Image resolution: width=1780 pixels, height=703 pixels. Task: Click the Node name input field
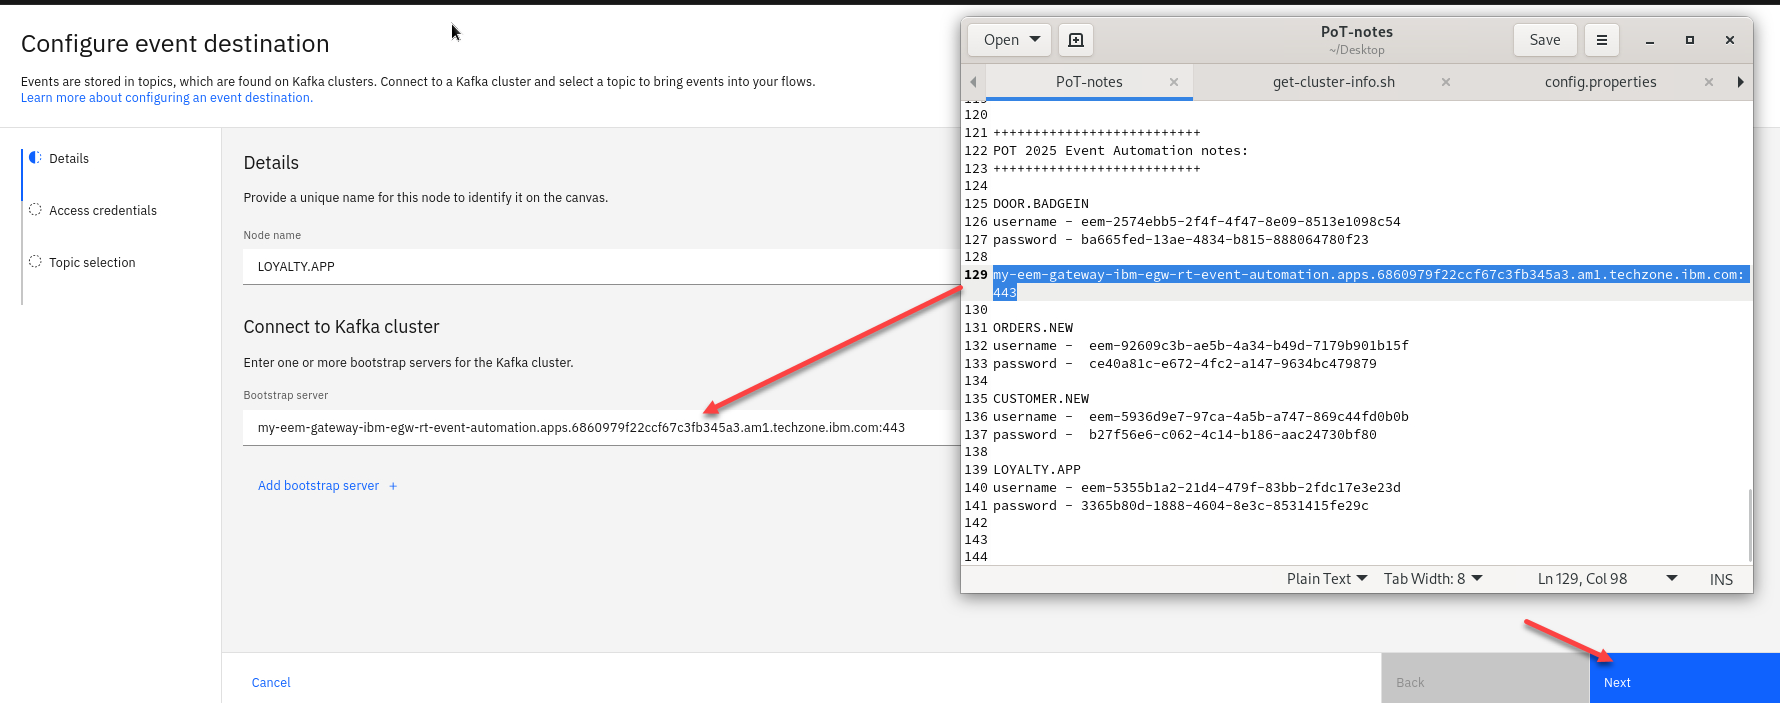600,267
